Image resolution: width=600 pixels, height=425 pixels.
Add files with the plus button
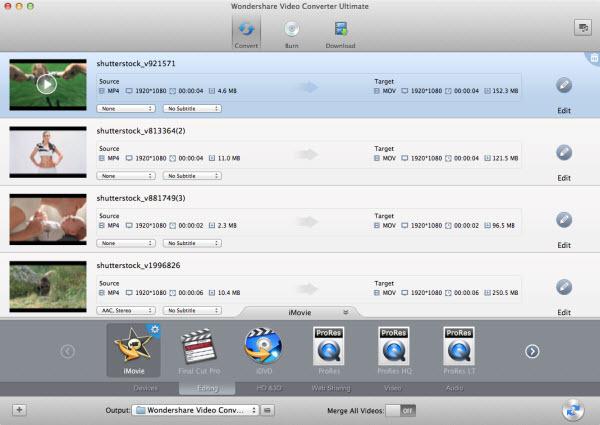click(x=19, y=410)
